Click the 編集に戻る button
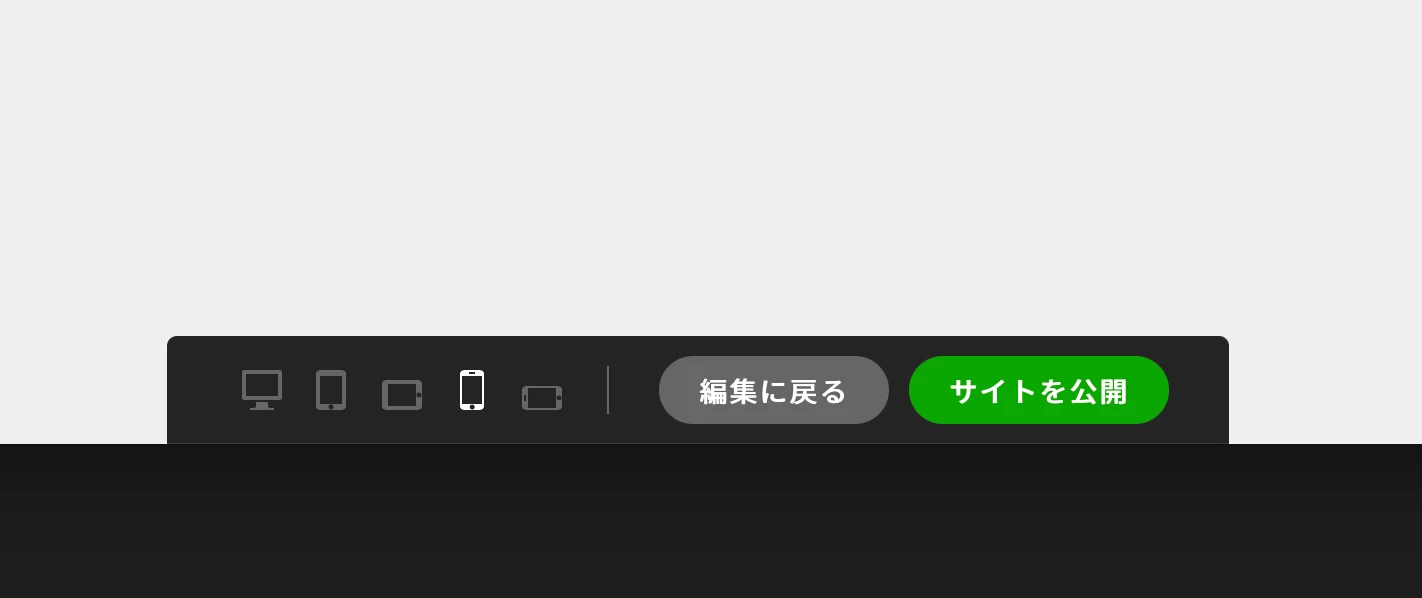Image resolution: width=1422 pixels, height=598 pixels. point(774,390)
